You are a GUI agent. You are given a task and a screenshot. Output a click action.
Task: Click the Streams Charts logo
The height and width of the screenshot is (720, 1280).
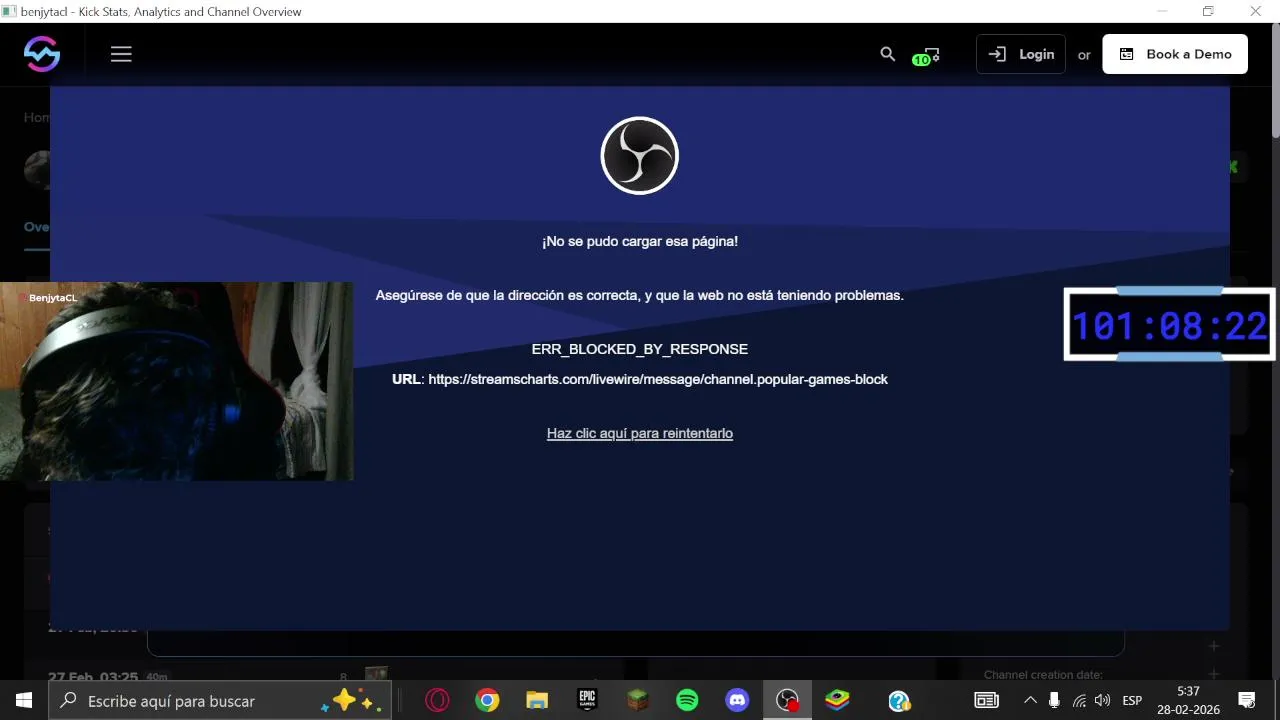click(x=42, y=54)
